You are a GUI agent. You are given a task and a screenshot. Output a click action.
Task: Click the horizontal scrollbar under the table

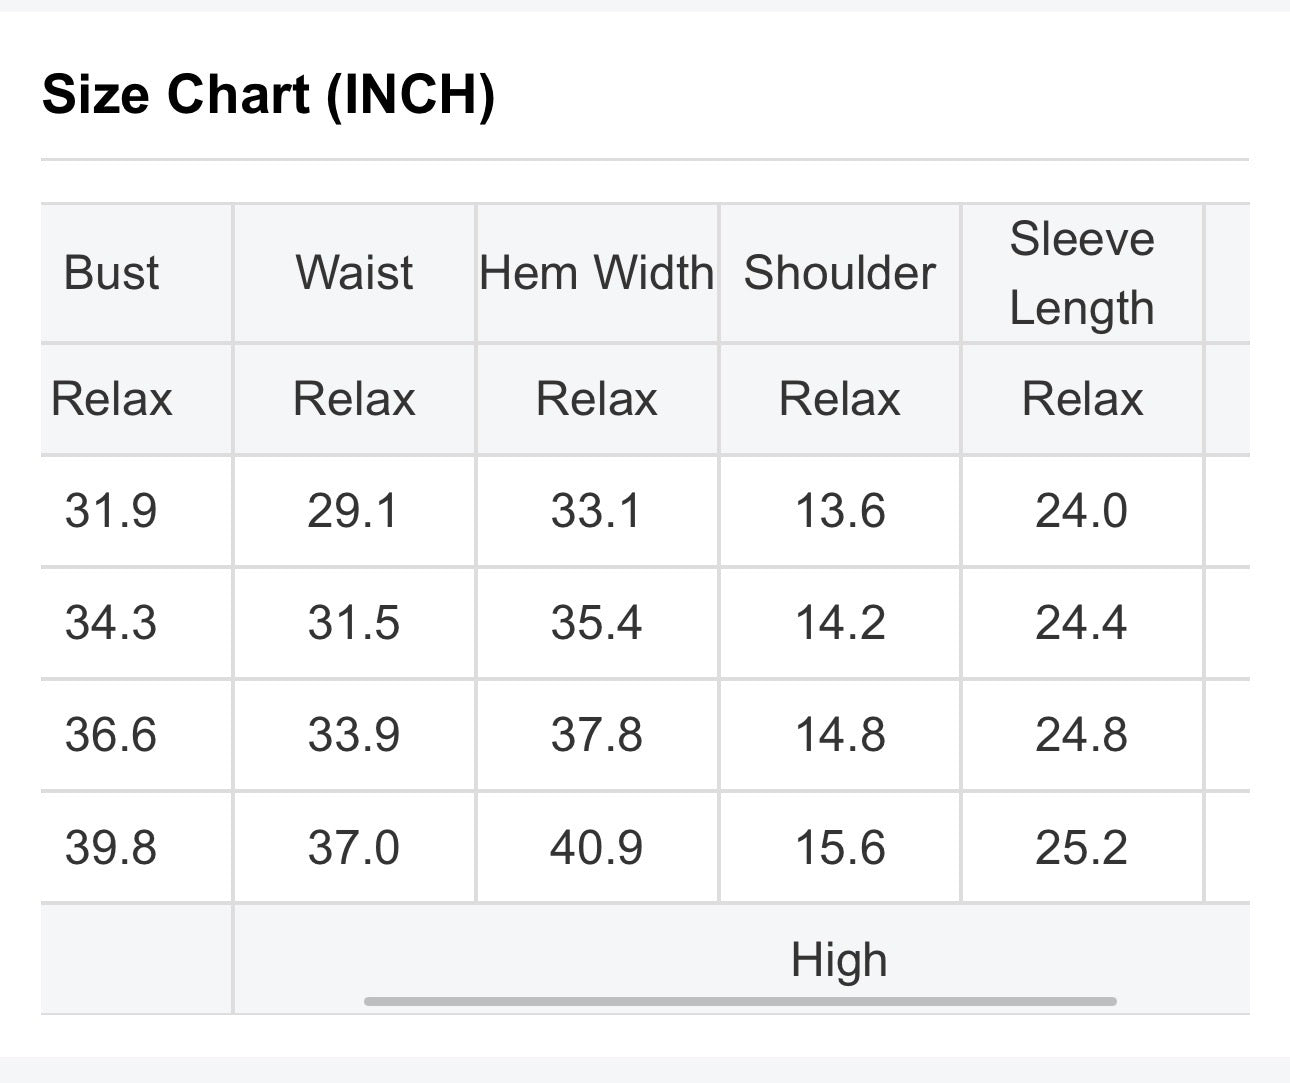point(740,1001)
